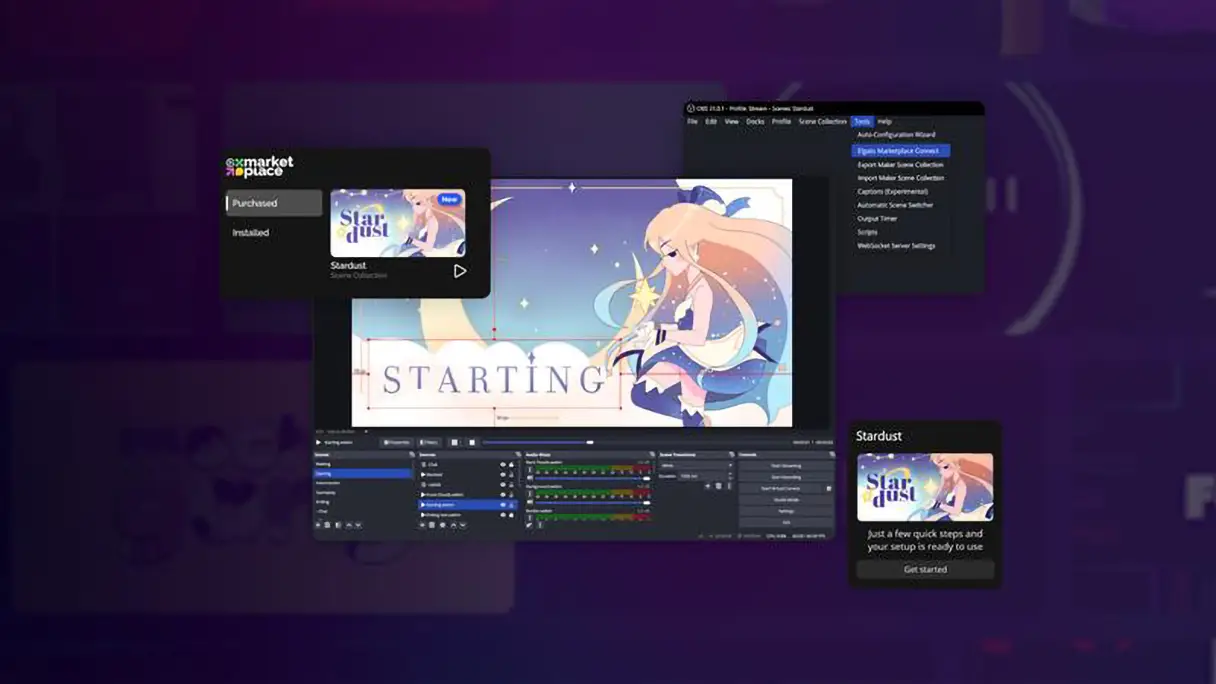Click Exit in Controls dock
Image resolution: width=1216 pixels, height=684 pixels.
click(x=786, y=522)
